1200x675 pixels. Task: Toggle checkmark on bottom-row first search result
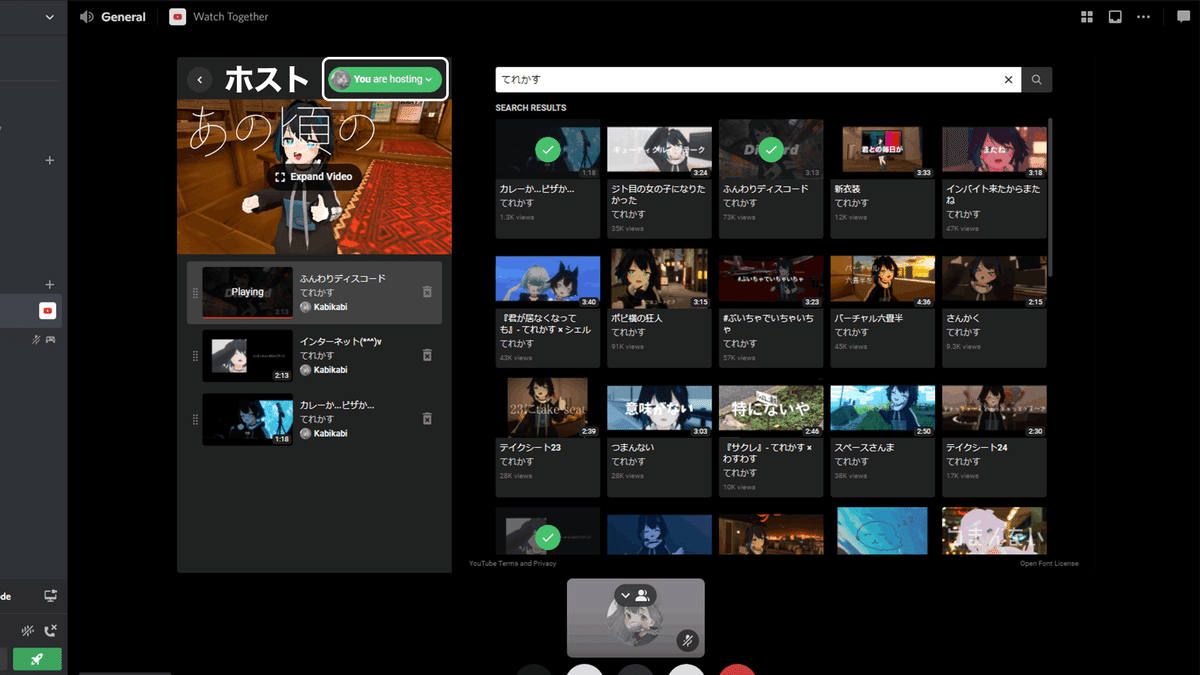(x=547, y=538)
